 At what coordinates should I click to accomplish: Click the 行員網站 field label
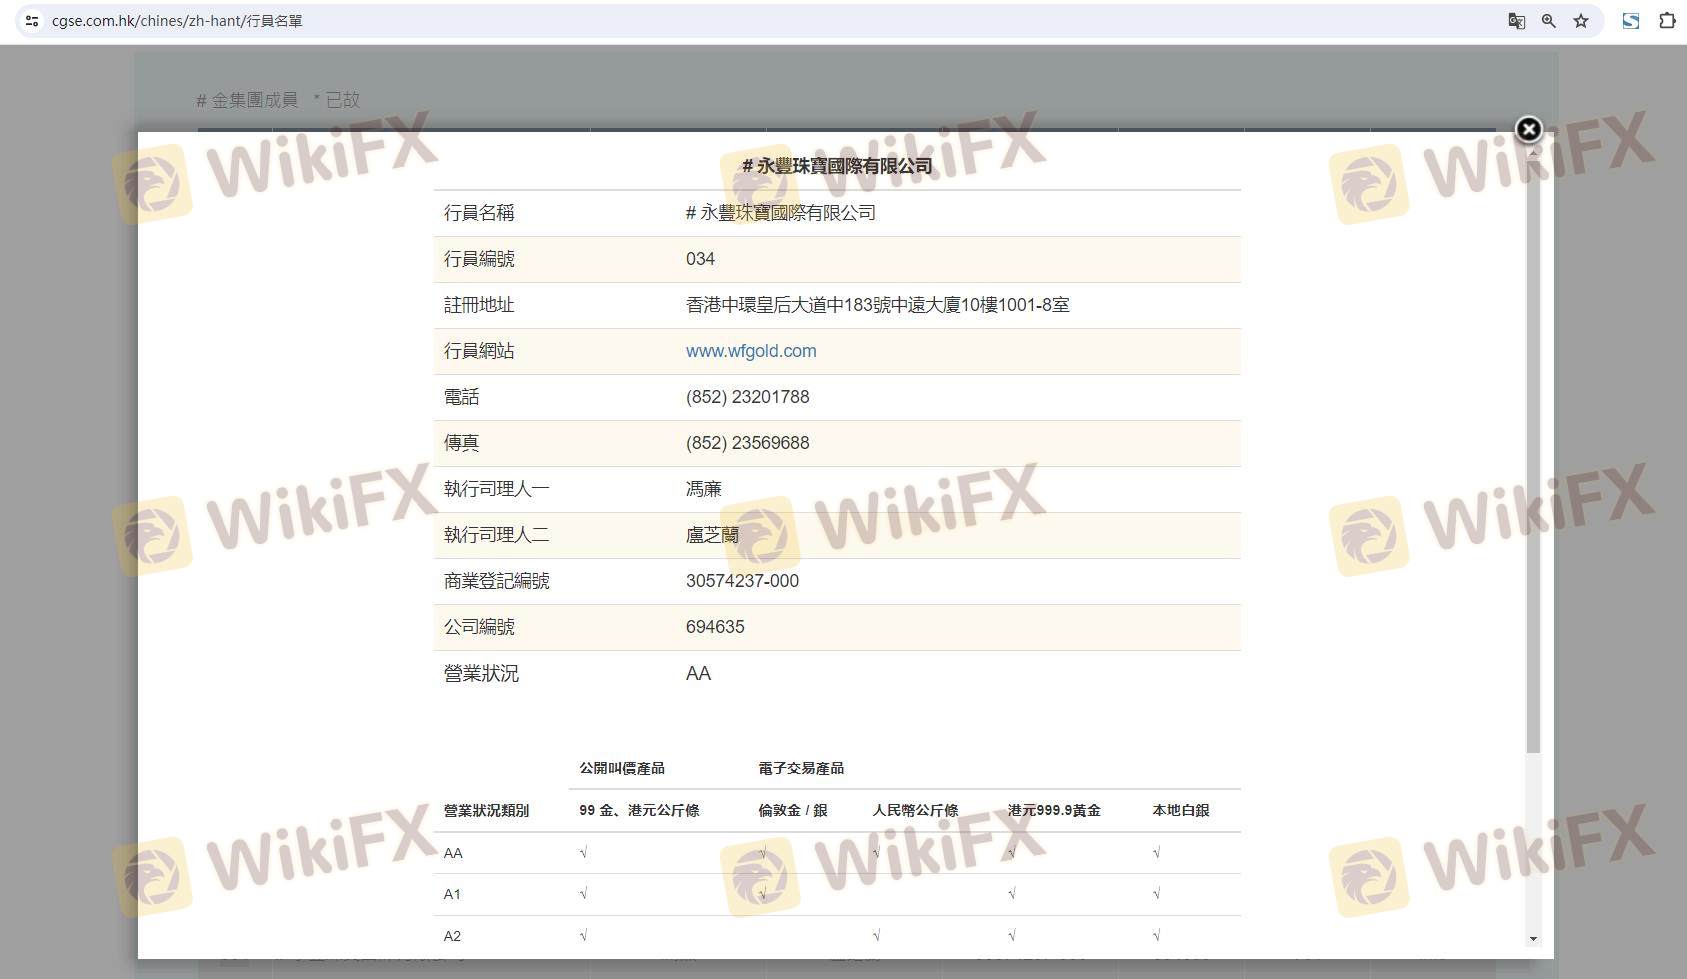(x=479, y=351)
